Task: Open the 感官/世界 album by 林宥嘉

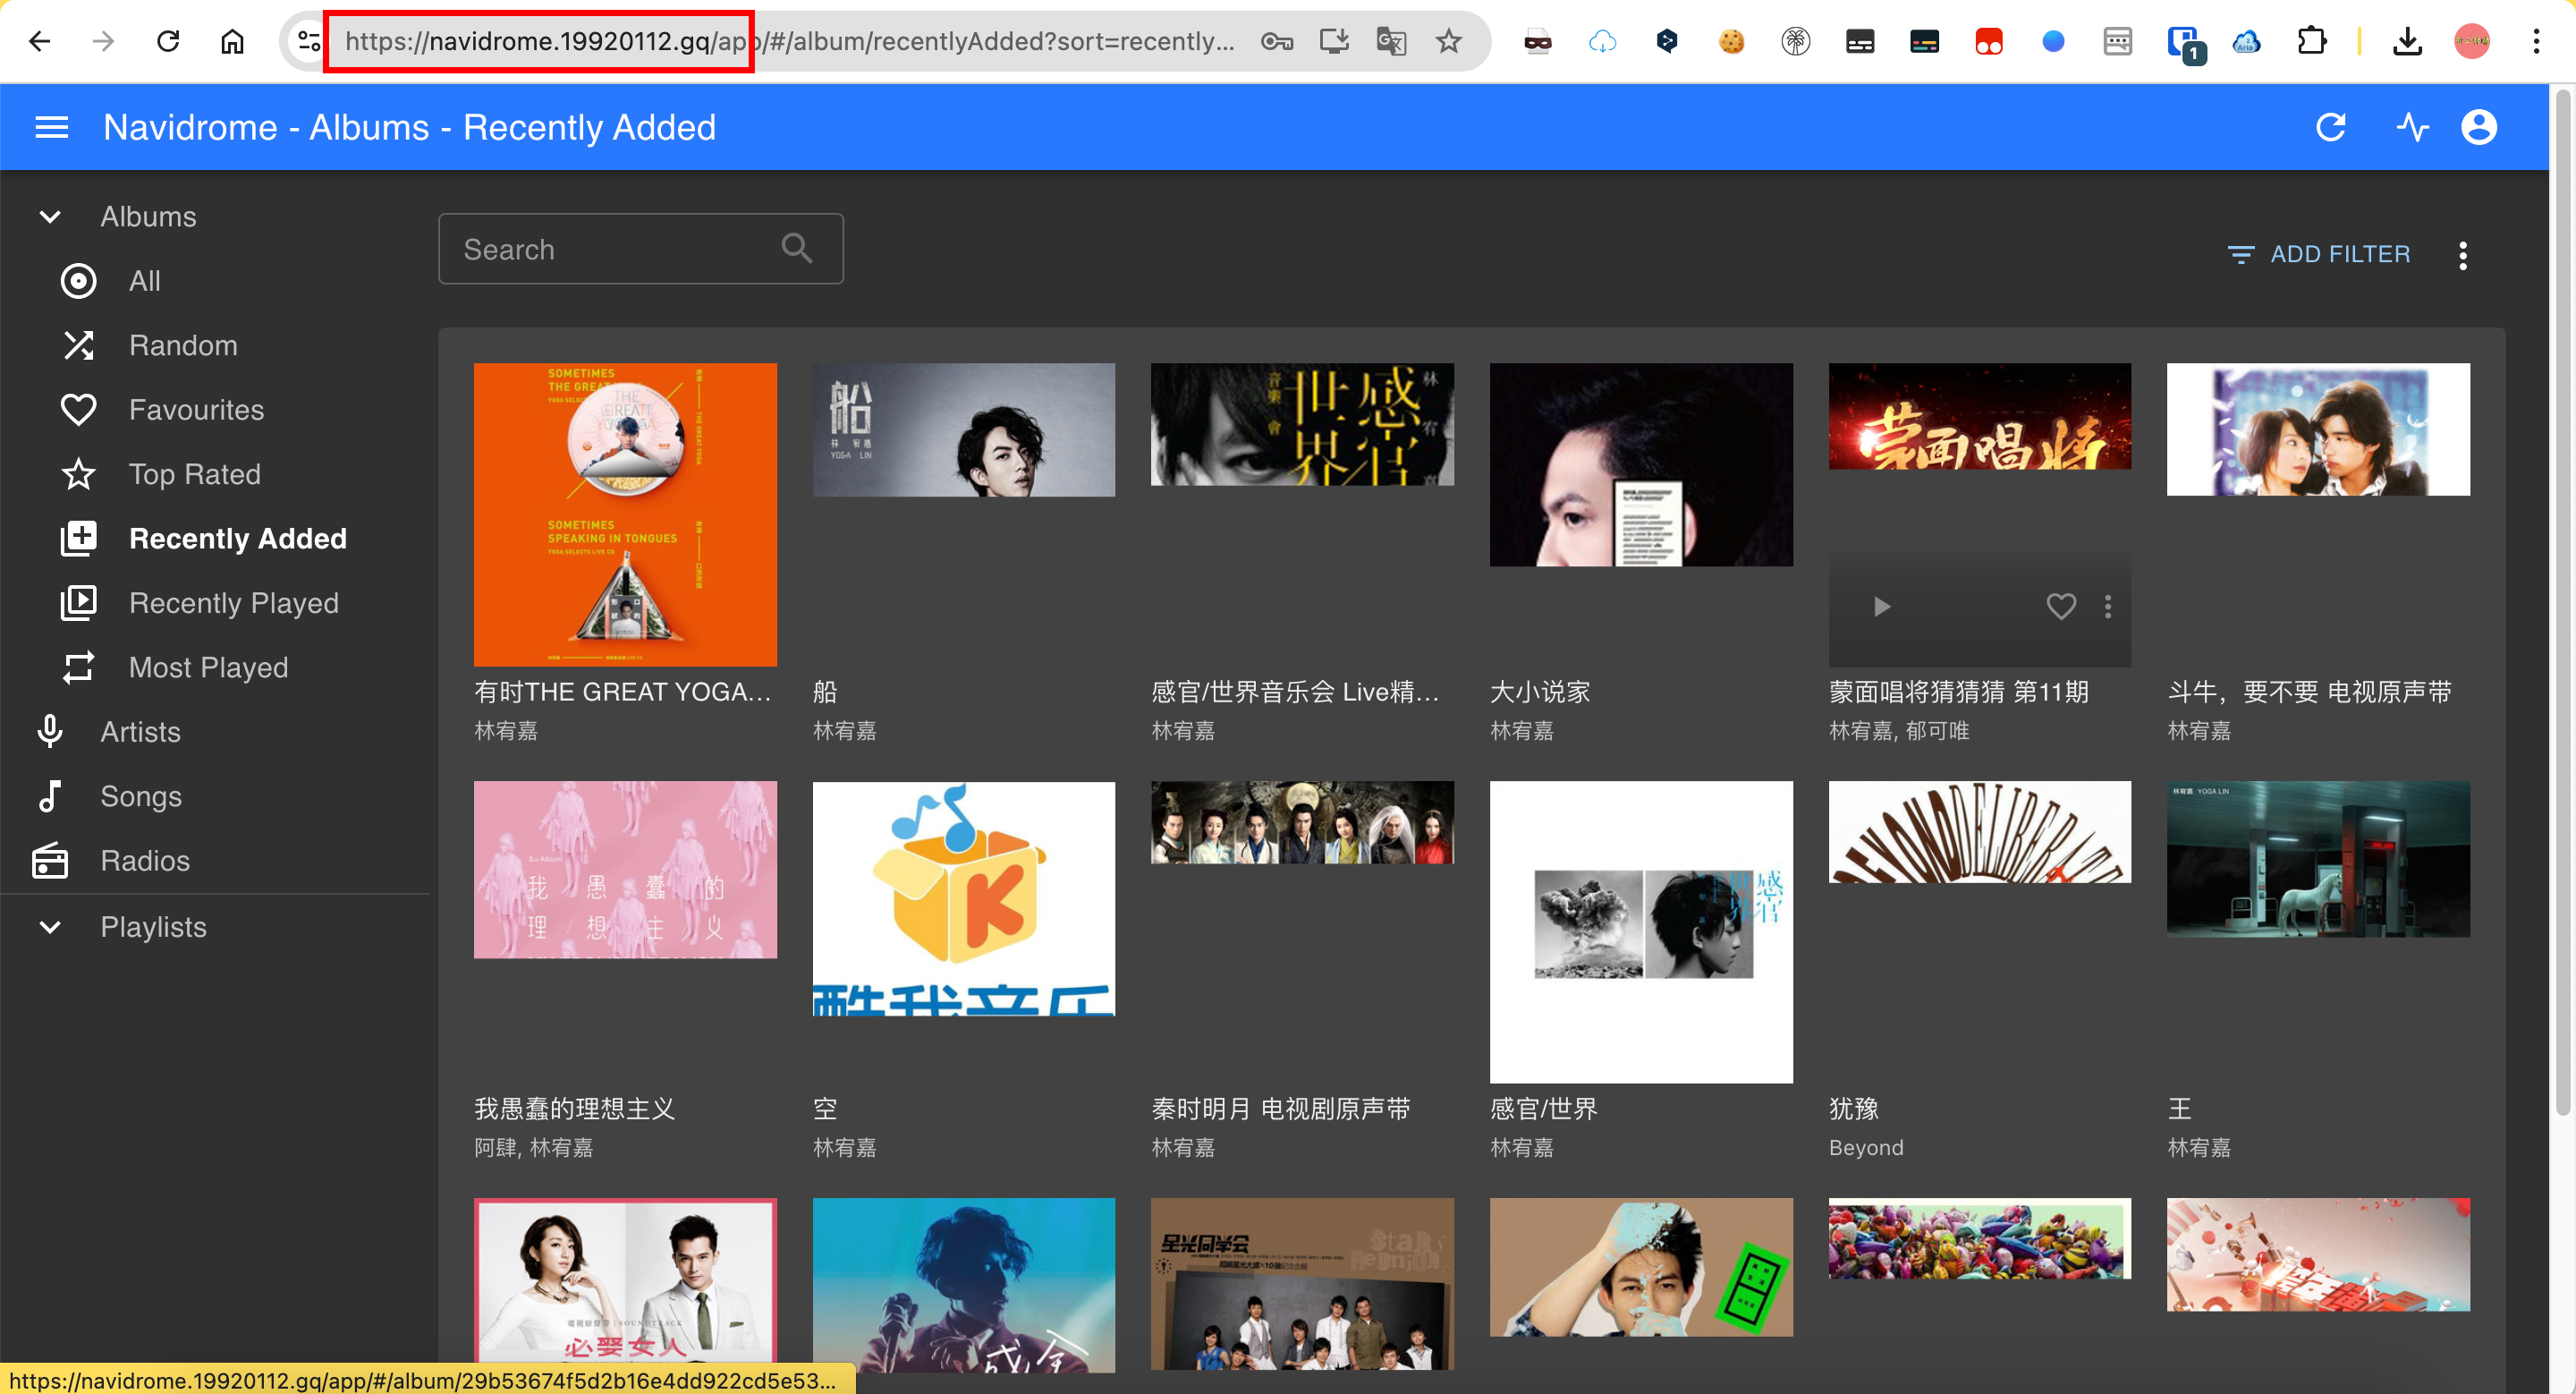Action: coord(1641,931)
